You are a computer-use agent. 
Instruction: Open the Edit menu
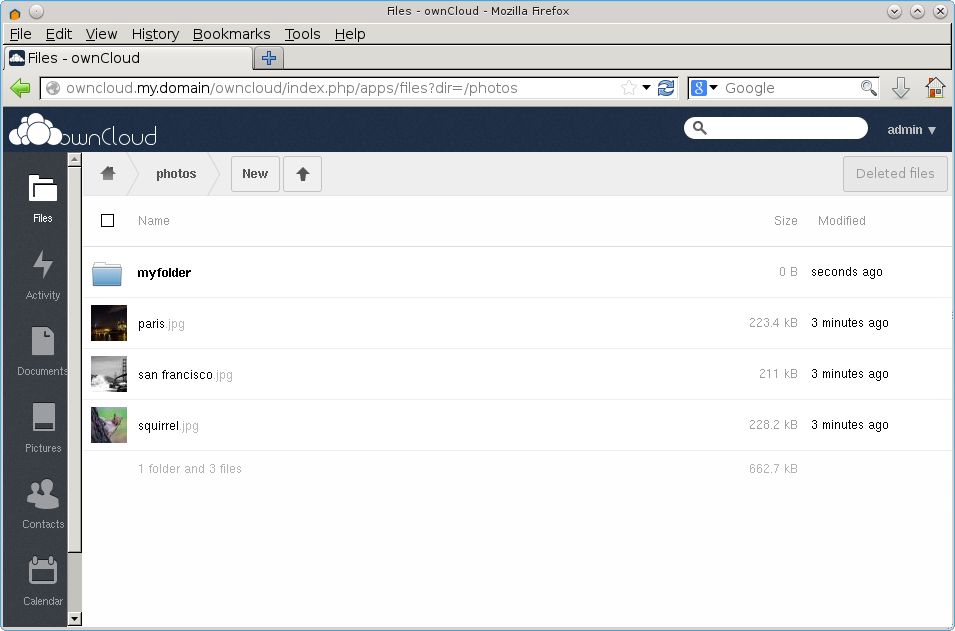pyautogui.click(x=59, y=34)
